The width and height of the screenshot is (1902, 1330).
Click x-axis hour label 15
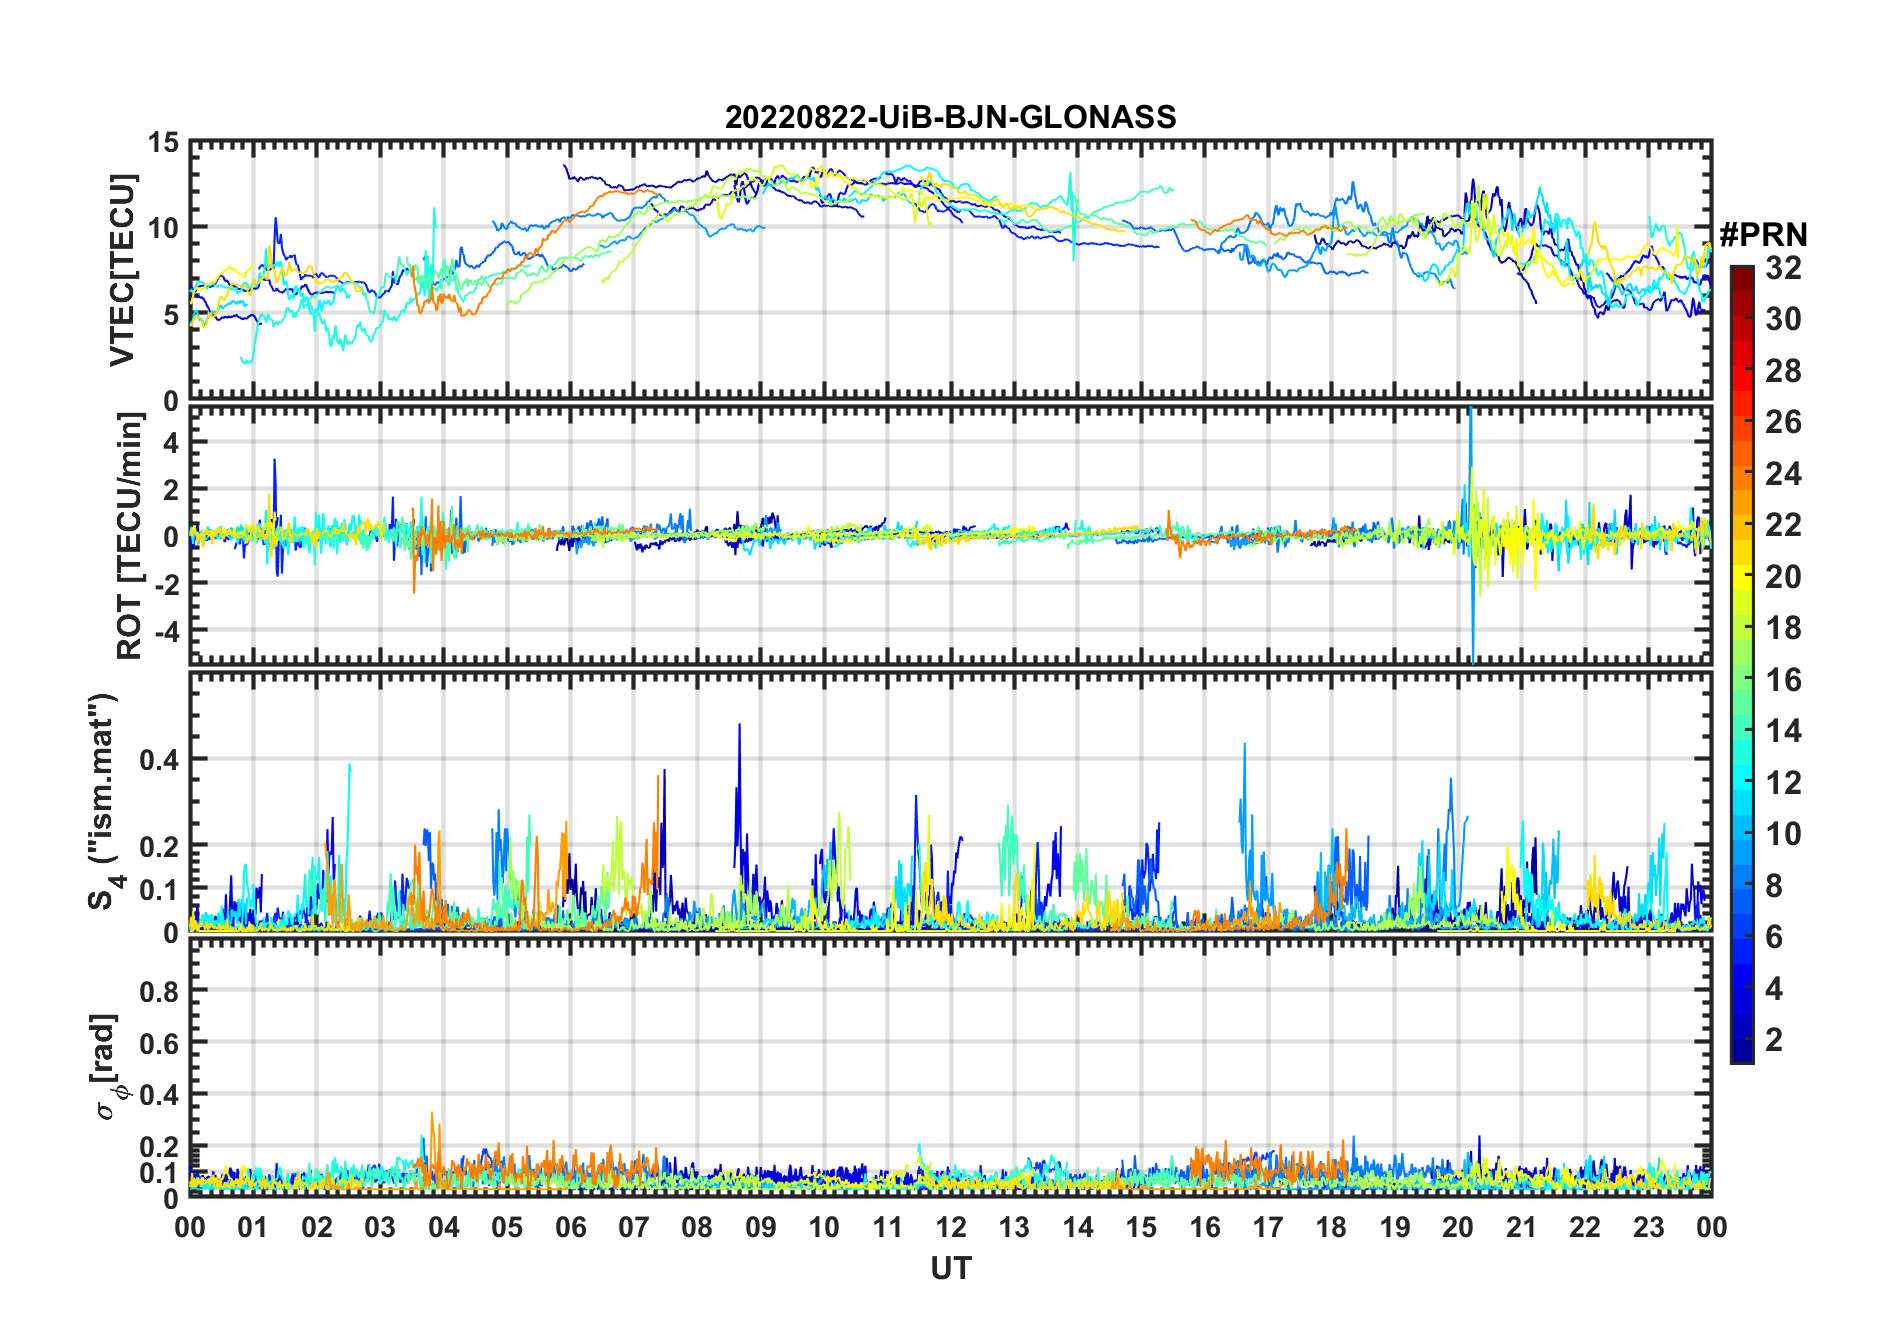click(1141, 1227)
